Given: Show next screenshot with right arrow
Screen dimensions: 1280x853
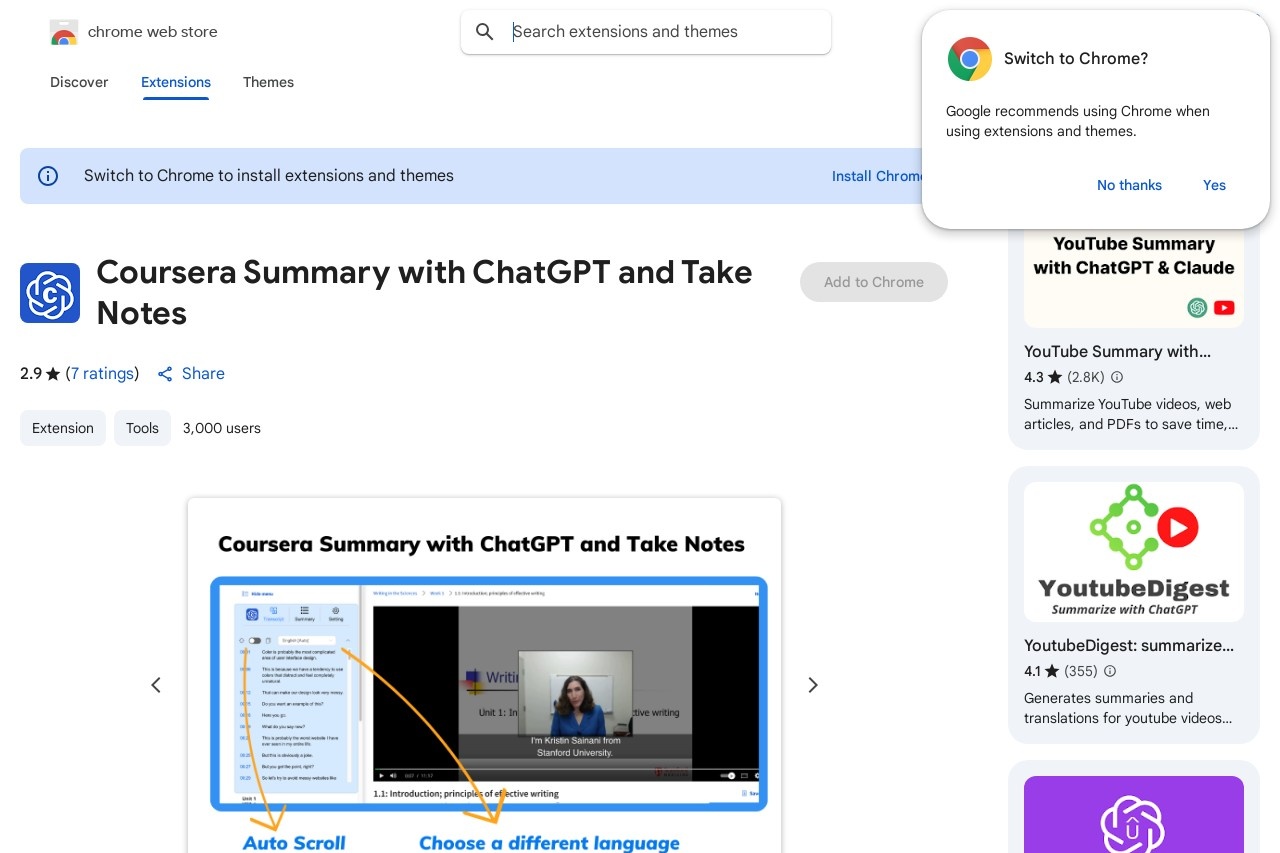Looking at the screenshot, I should (x=813, y=685).
